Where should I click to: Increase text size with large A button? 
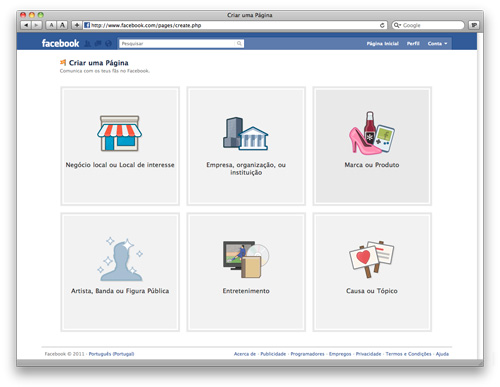62,25
